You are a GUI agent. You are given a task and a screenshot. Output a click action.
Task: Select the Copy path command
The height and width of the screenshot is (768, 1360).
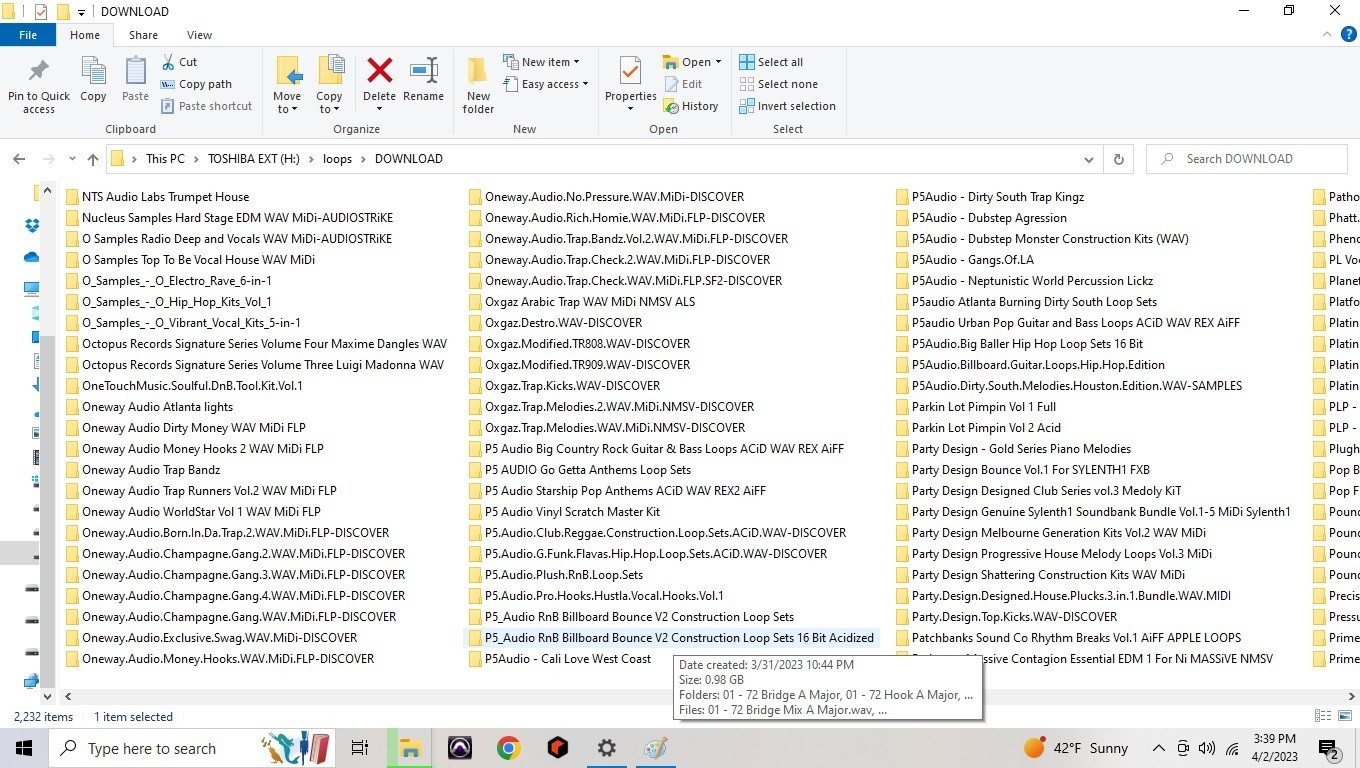point(195,84)
